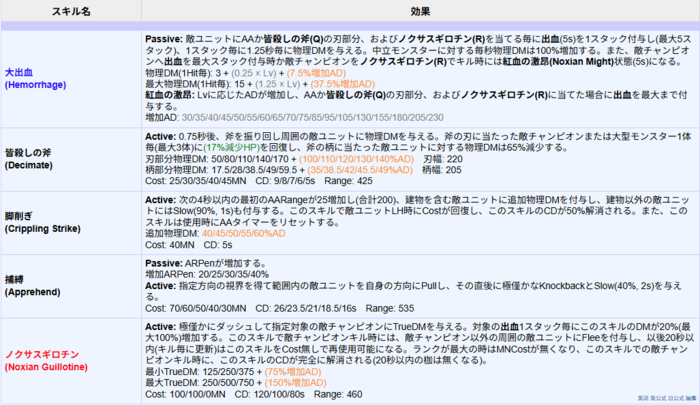Click the ノクサスギロチン (Noxian Guillotine) skill name

coord(46,361)
